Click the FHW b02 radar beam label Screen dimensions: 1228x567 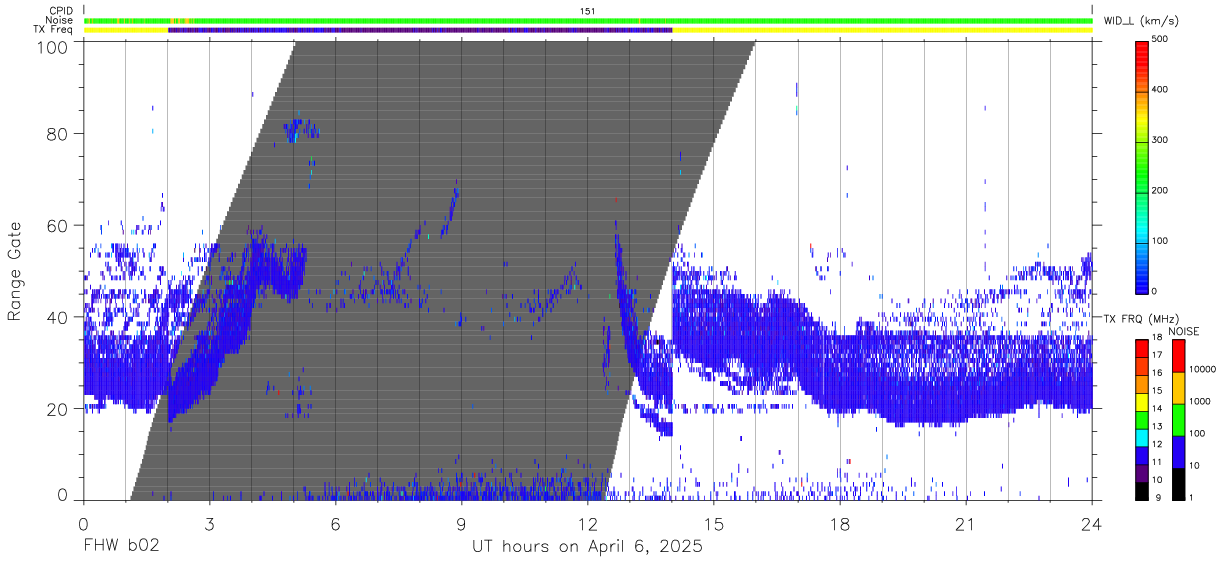click(121, 547)
